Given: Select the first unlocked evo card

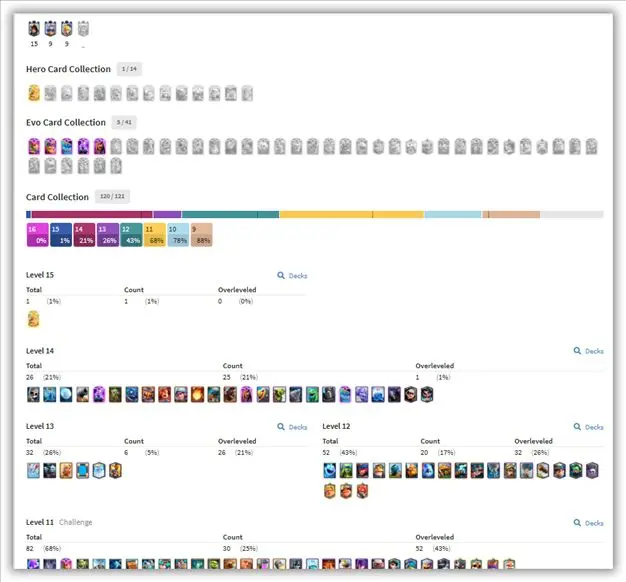Looking at the screenshot, I should pos(34,146).
